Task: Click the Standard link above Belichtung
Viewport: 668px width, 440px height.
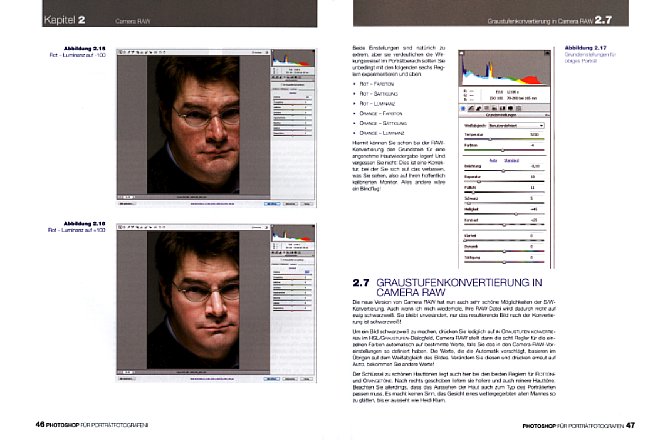Action: point(512,161)
